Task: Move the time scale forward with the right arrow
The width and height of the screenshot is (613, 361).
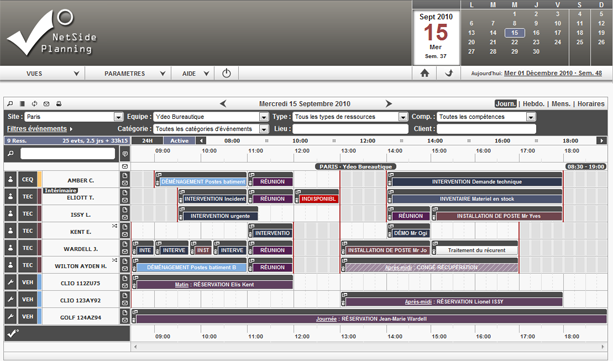Action: [601, 140]
